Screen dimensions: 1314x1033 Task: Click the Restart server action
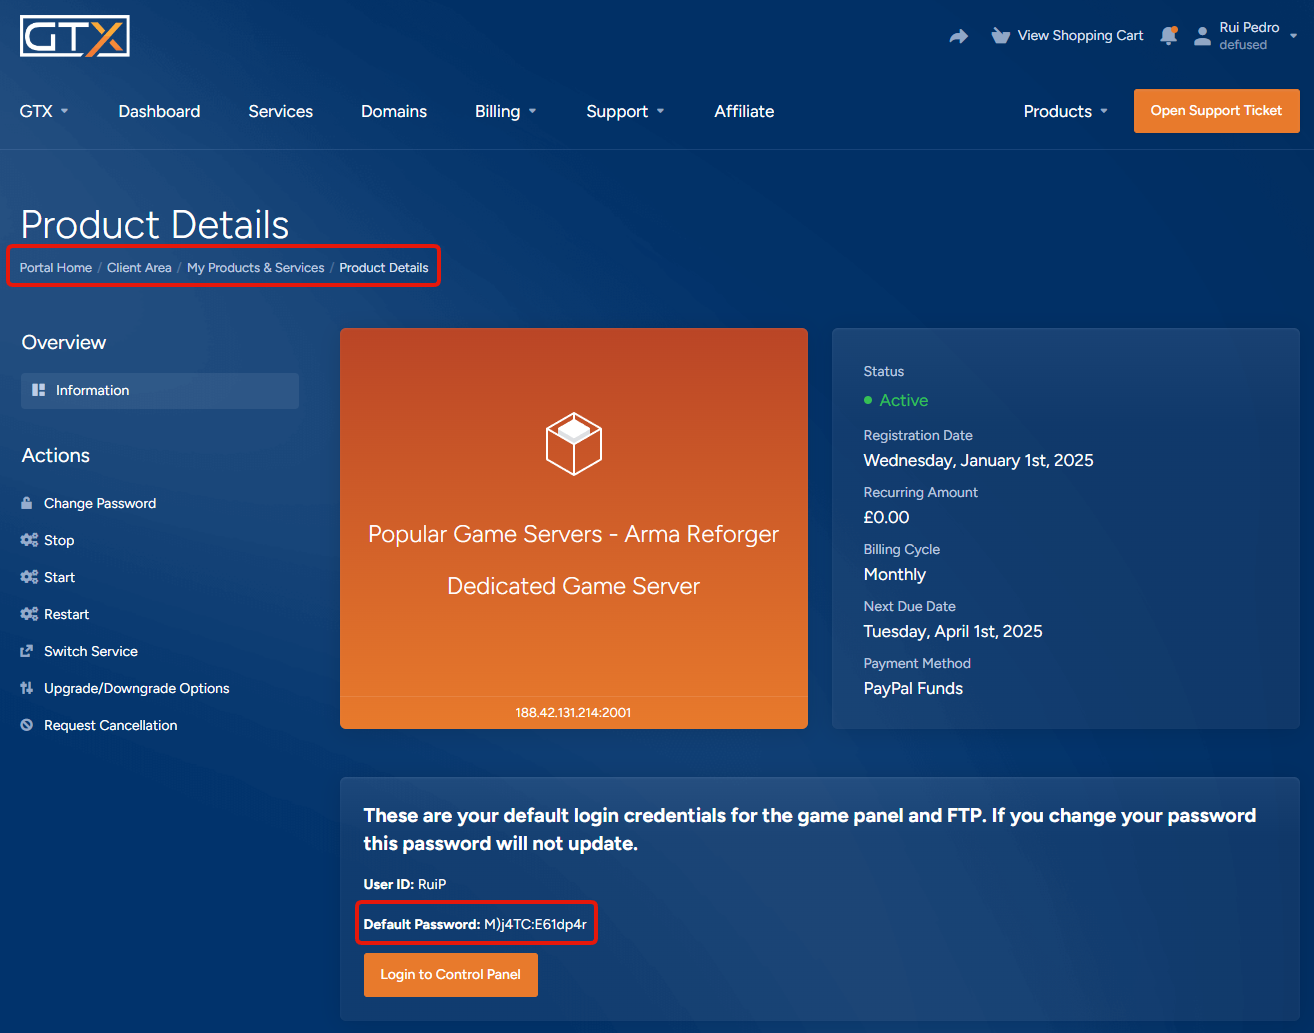point(66,614)
